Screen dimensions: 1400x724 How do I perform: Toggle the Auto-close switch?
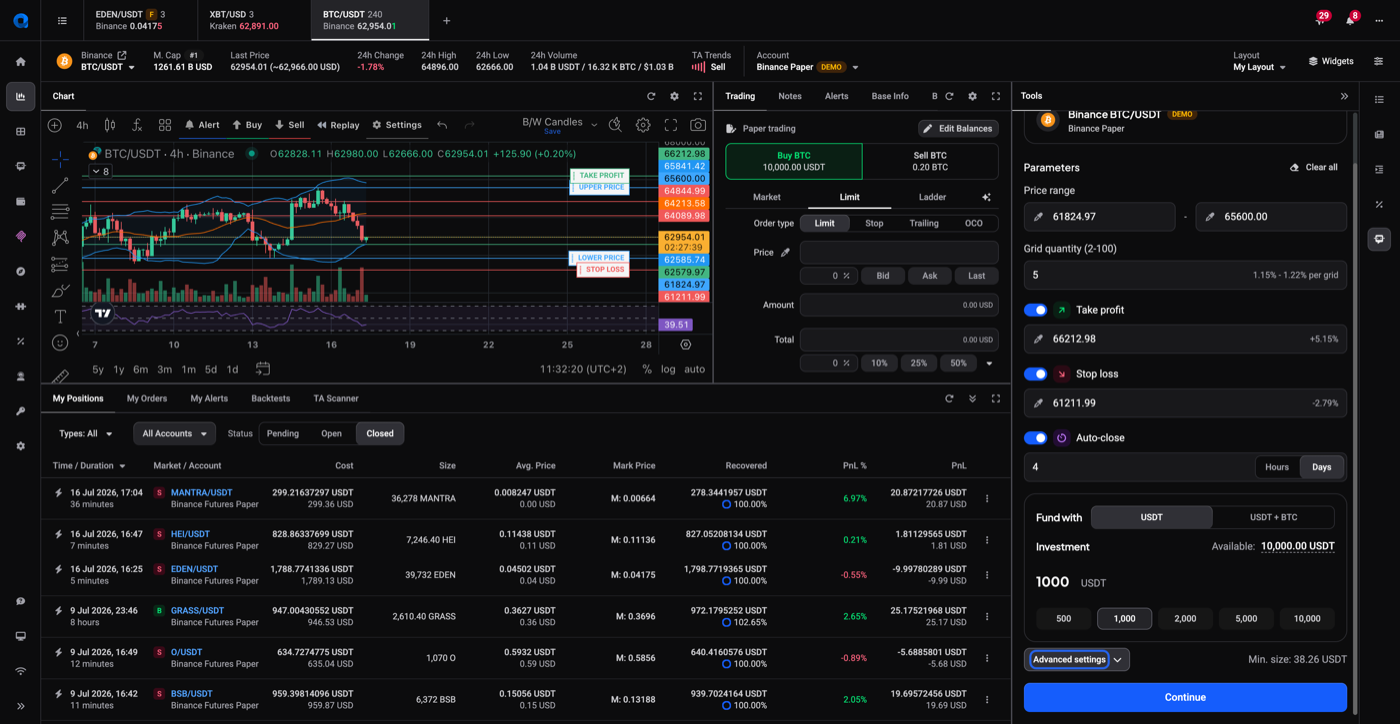pyautogui.click(x=1035, y=438)
